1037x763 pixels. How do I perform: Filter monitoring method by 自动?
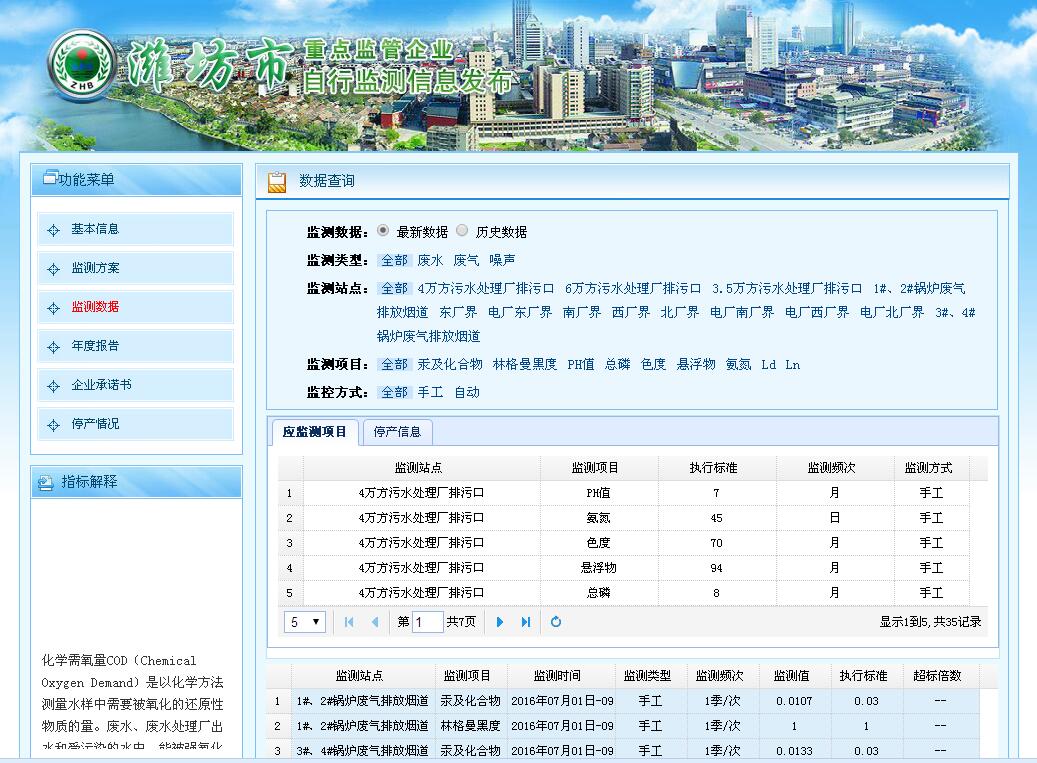point(467,392)
